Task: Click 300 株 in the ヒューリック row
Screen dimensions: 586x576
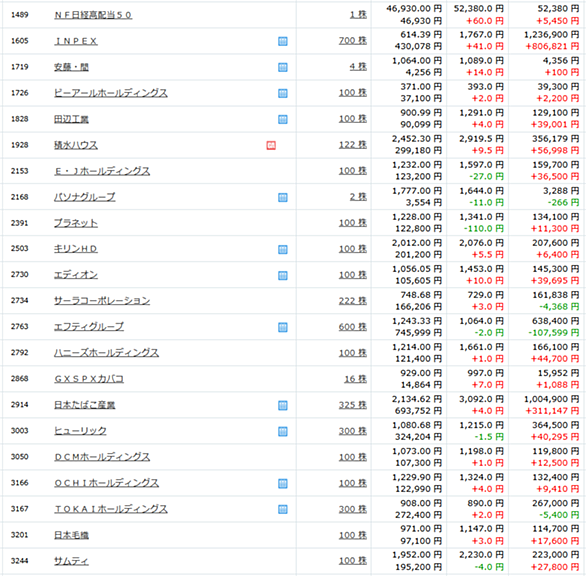Action: (x=353, y=431)
